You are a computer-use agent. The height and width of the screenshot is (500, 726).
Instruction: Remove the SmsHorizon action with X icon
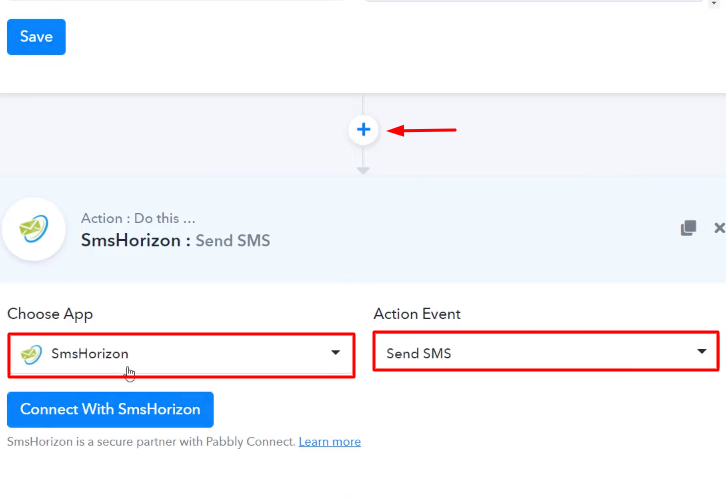(719, 228)
